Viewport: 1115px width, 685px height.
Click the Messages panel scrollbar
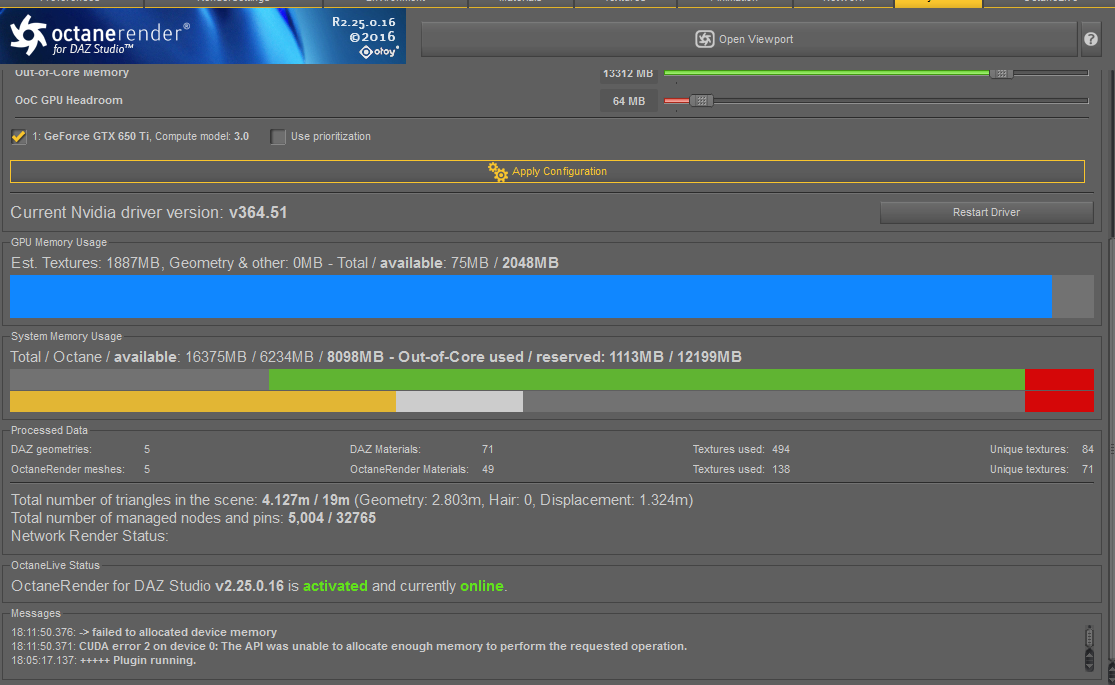click(1089, 648)
